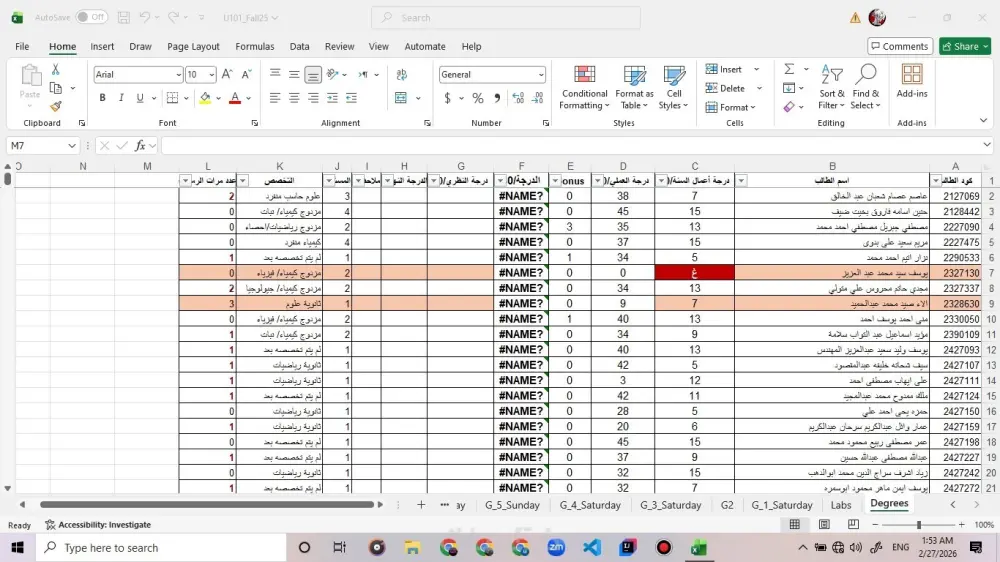Open the General number format dropdown

point(541,75)
